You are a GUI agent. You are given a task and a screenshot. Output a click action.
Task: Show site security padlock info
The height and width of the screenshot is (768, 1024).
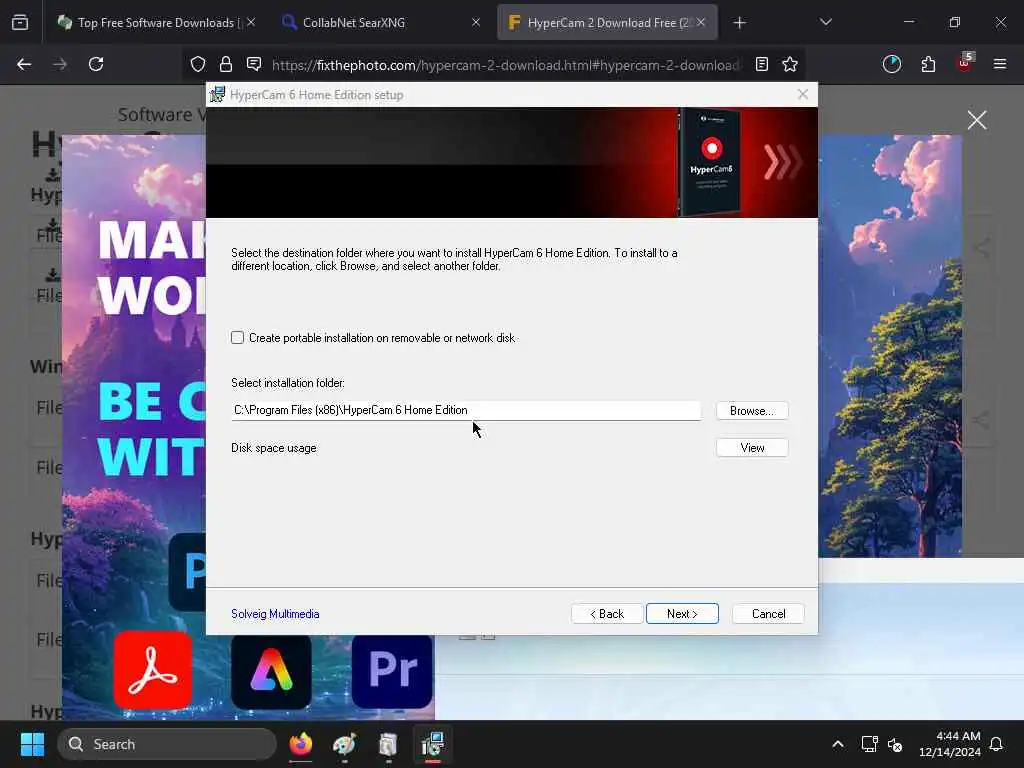226,64
